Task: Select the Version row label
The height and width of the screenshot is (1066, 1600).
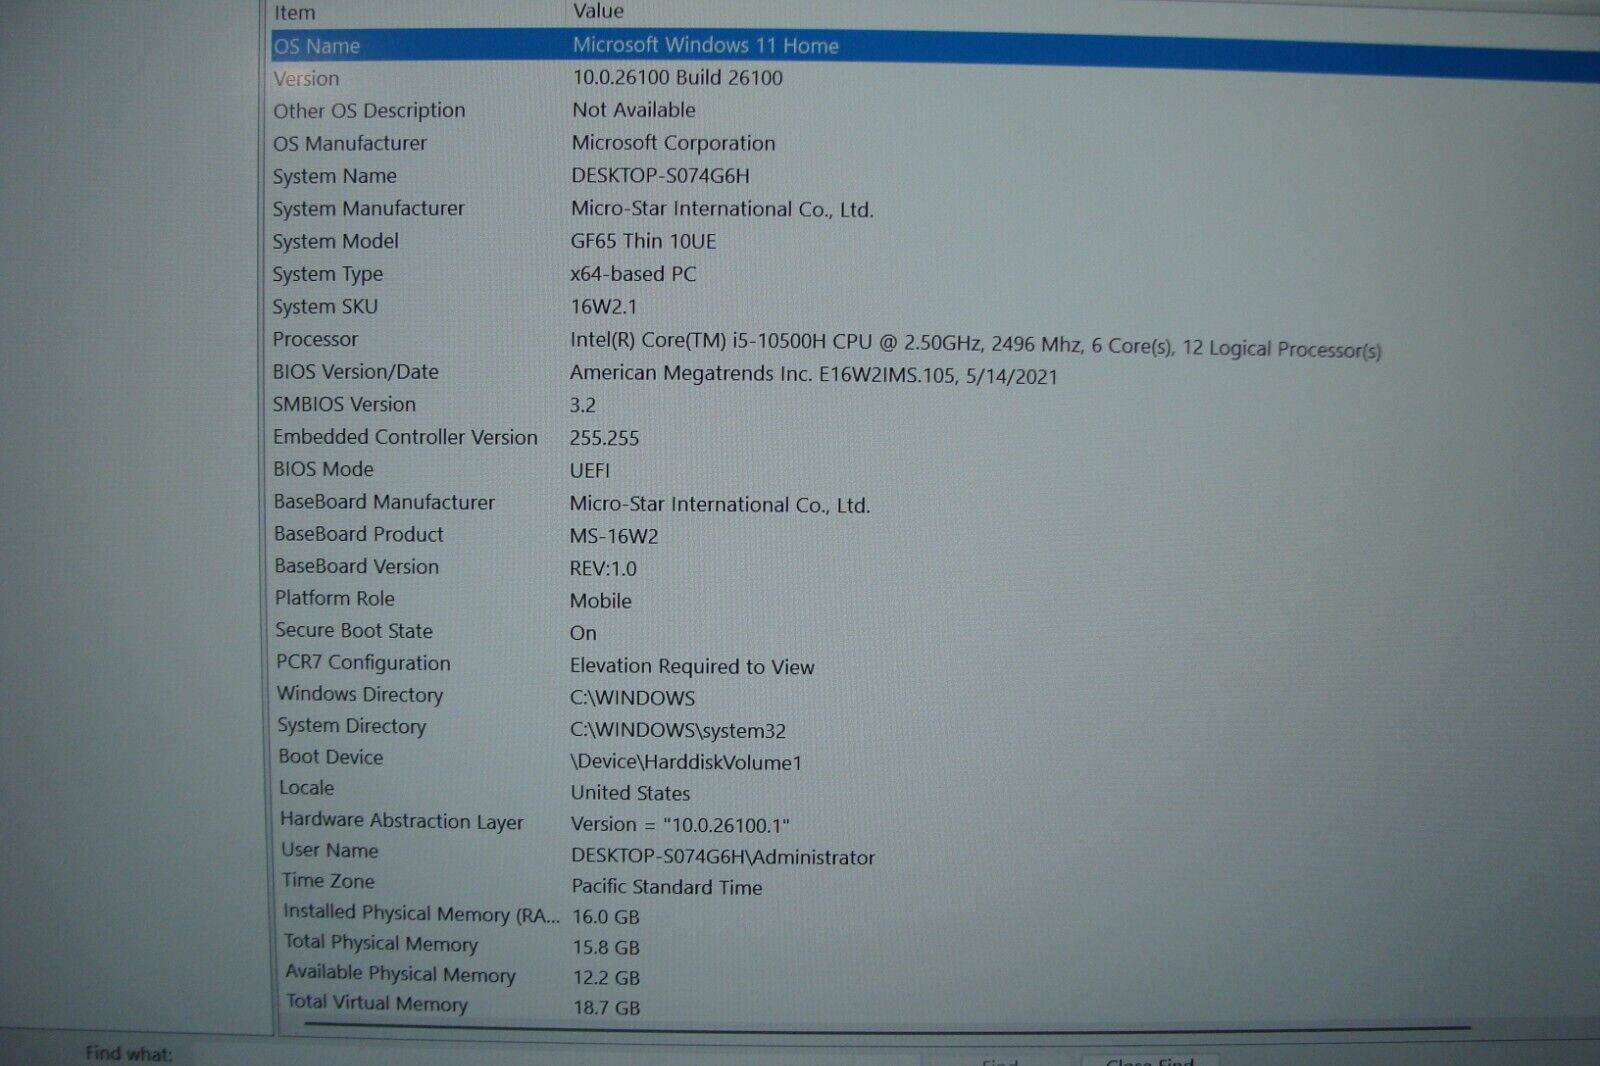Action: (x=306, y=78)
